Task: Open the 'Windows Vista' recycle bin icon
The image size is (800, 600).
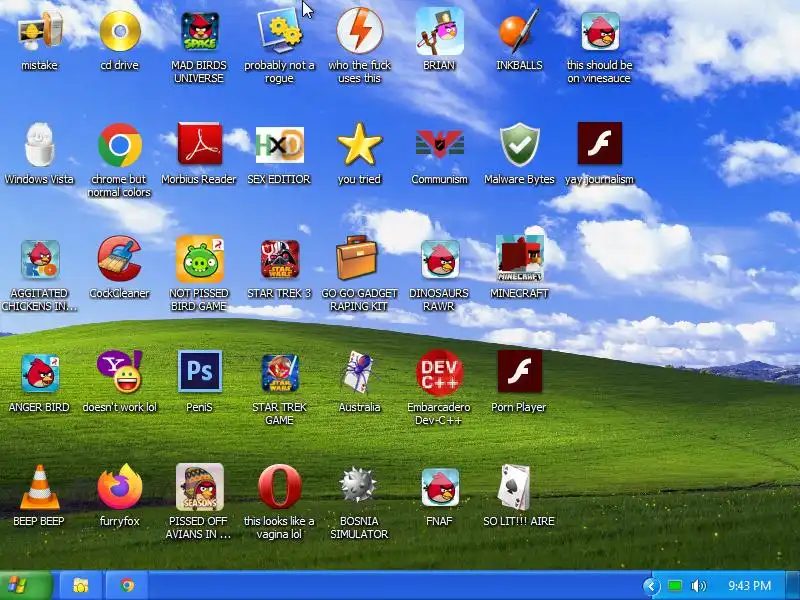Action: [40, 145]
